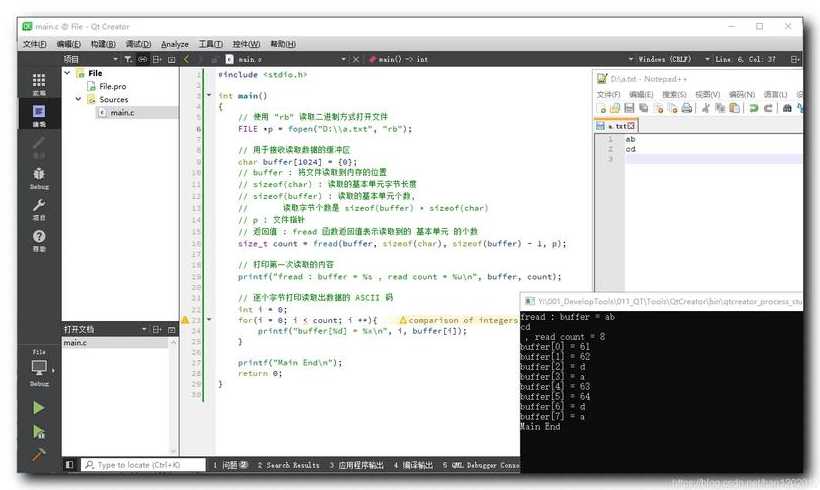Close a.txt tab via red X

pyautogui.click(x=631, y=126)
